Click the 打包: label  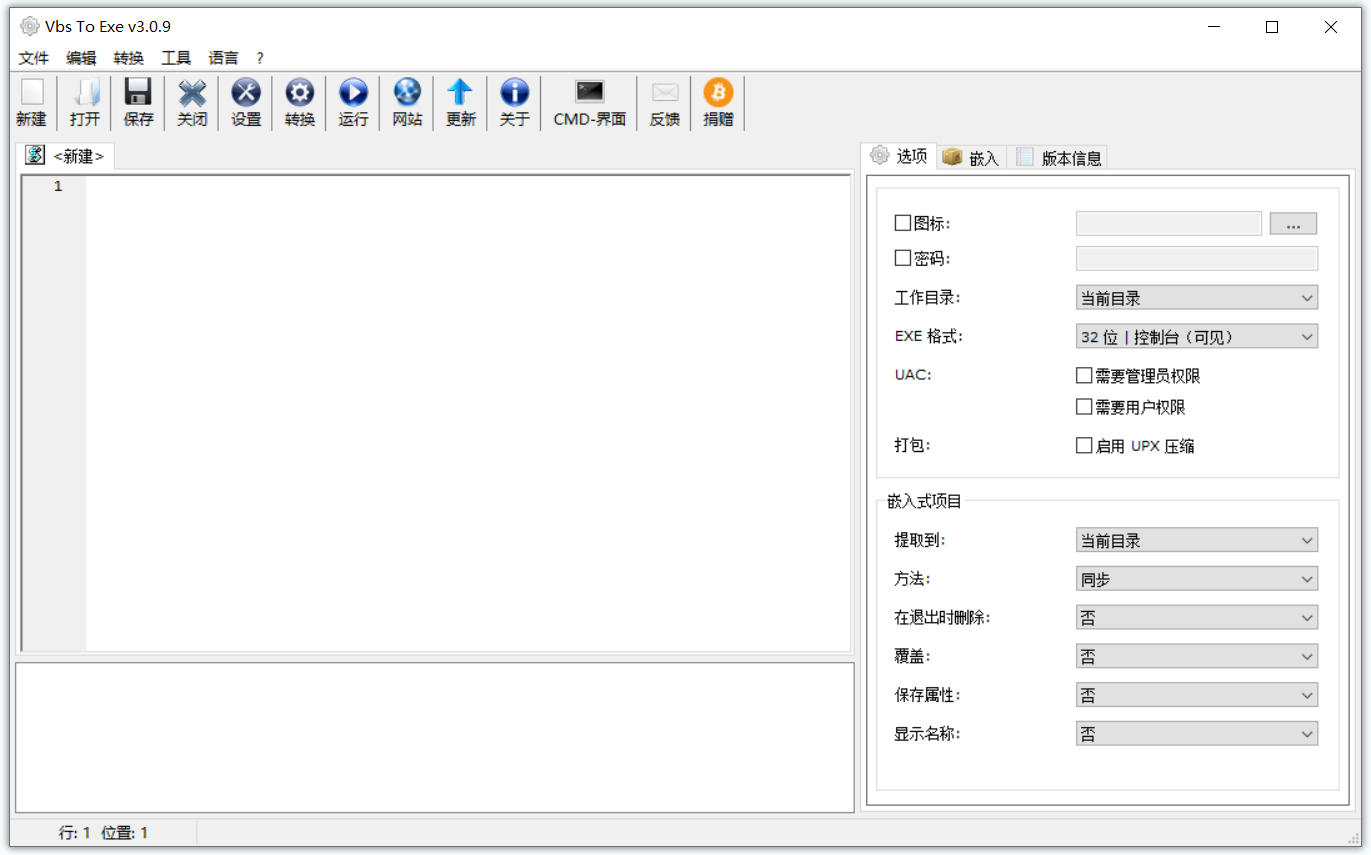[x=912, y=446]
